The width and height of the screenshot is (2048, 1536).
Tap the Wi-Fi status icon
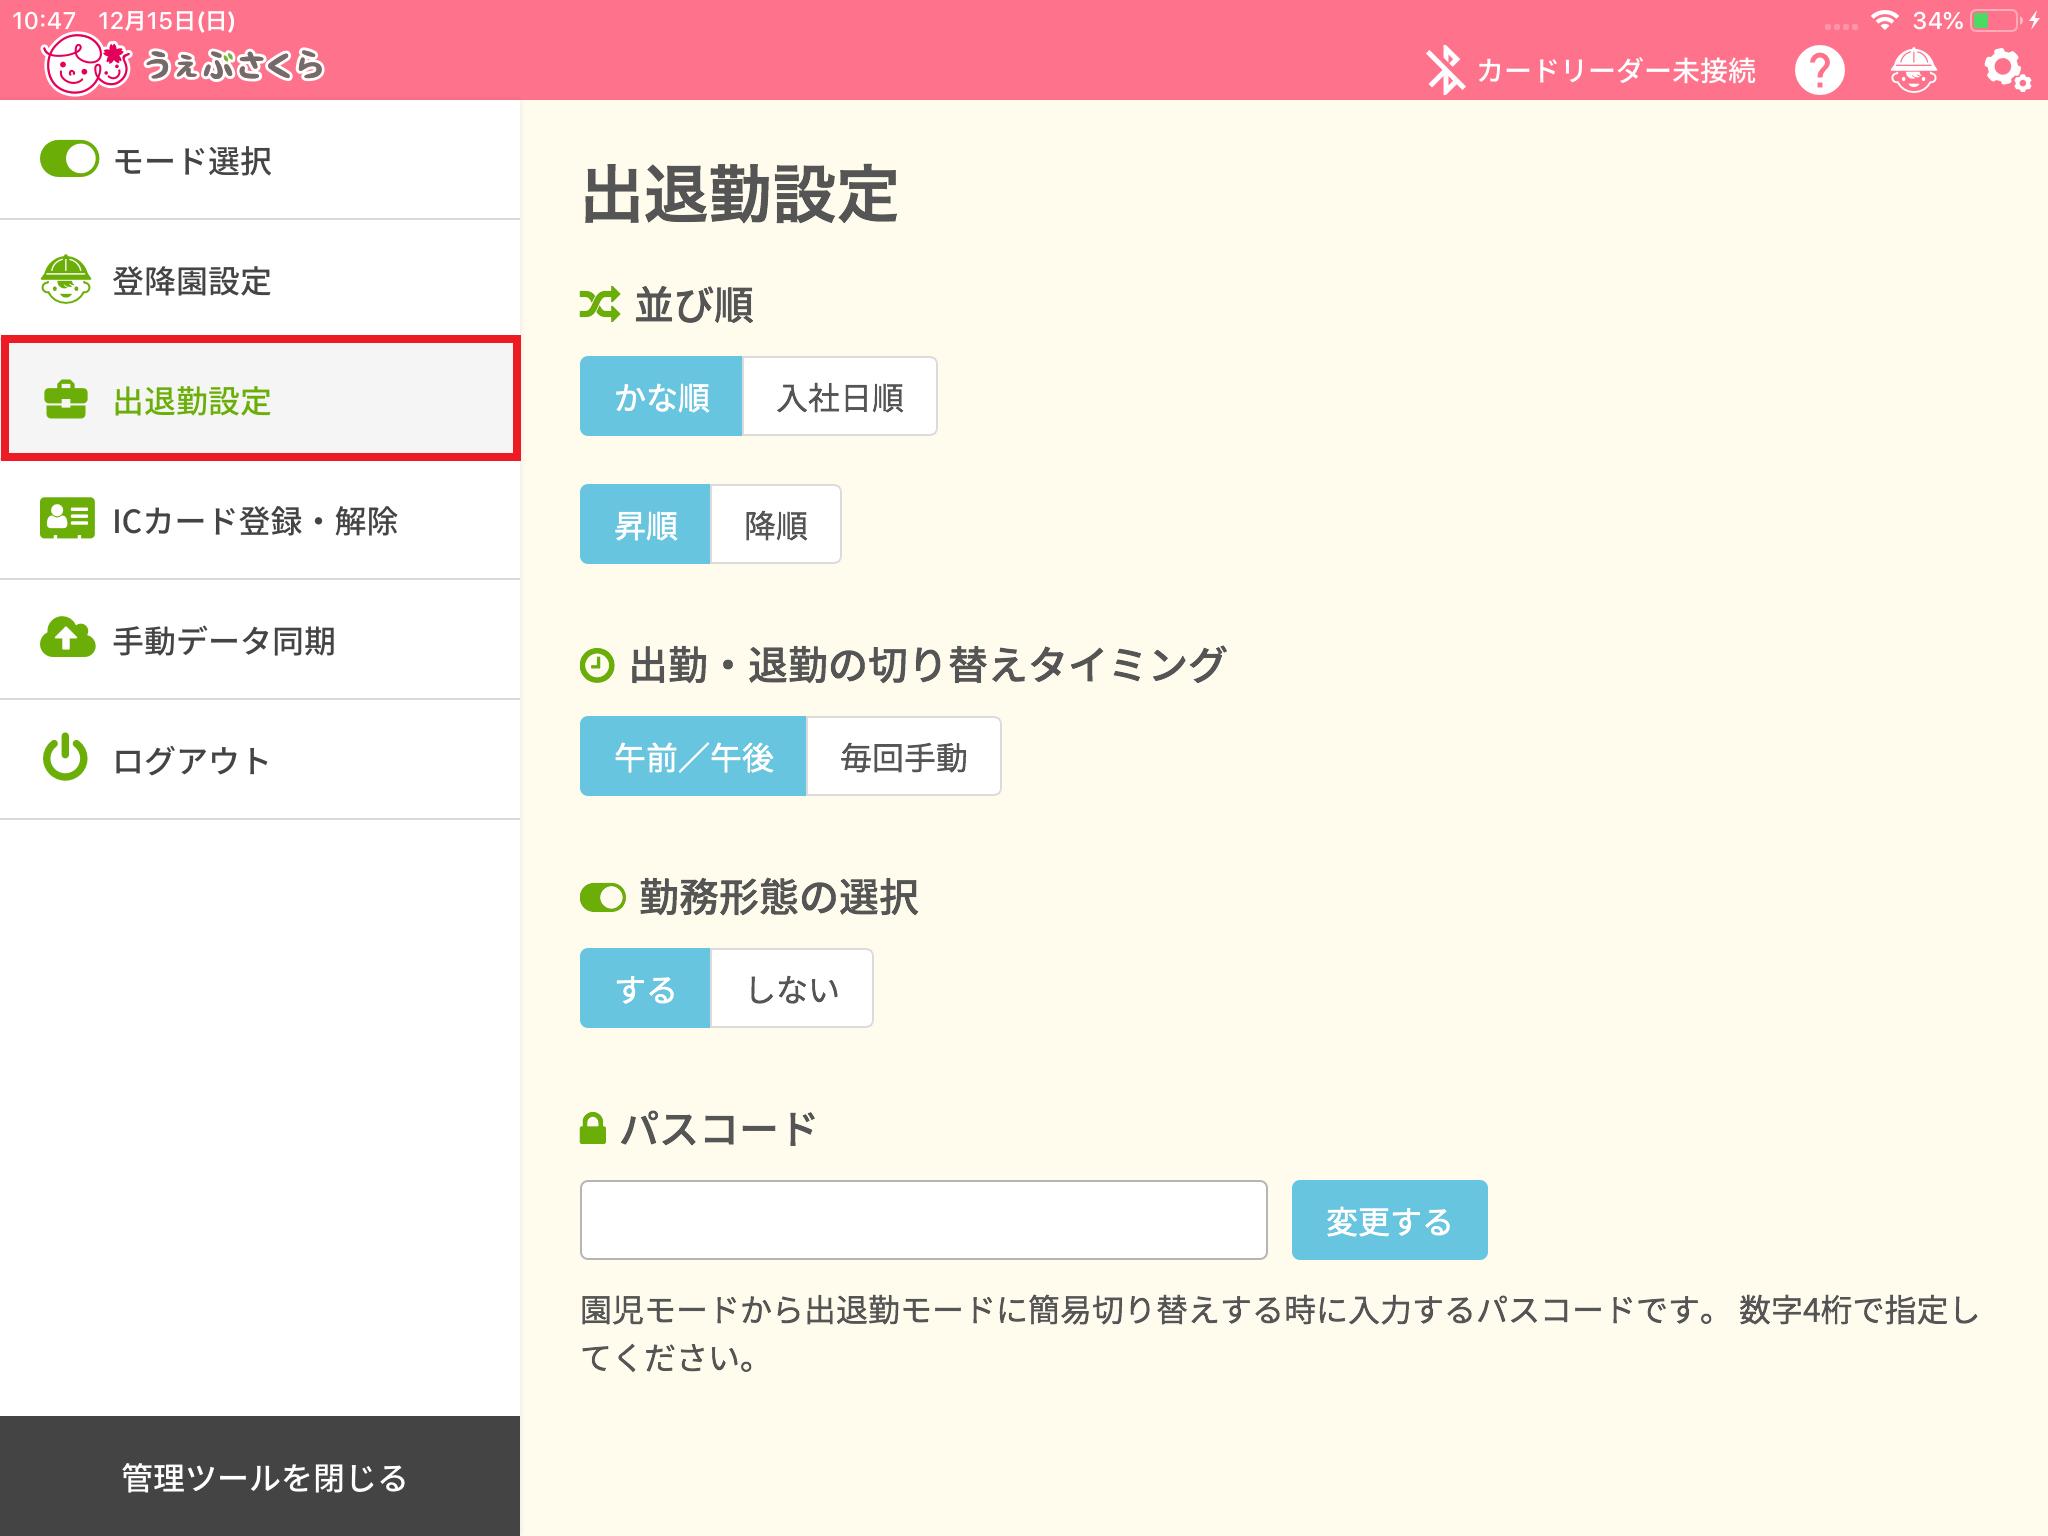(x=1885, y=20)
